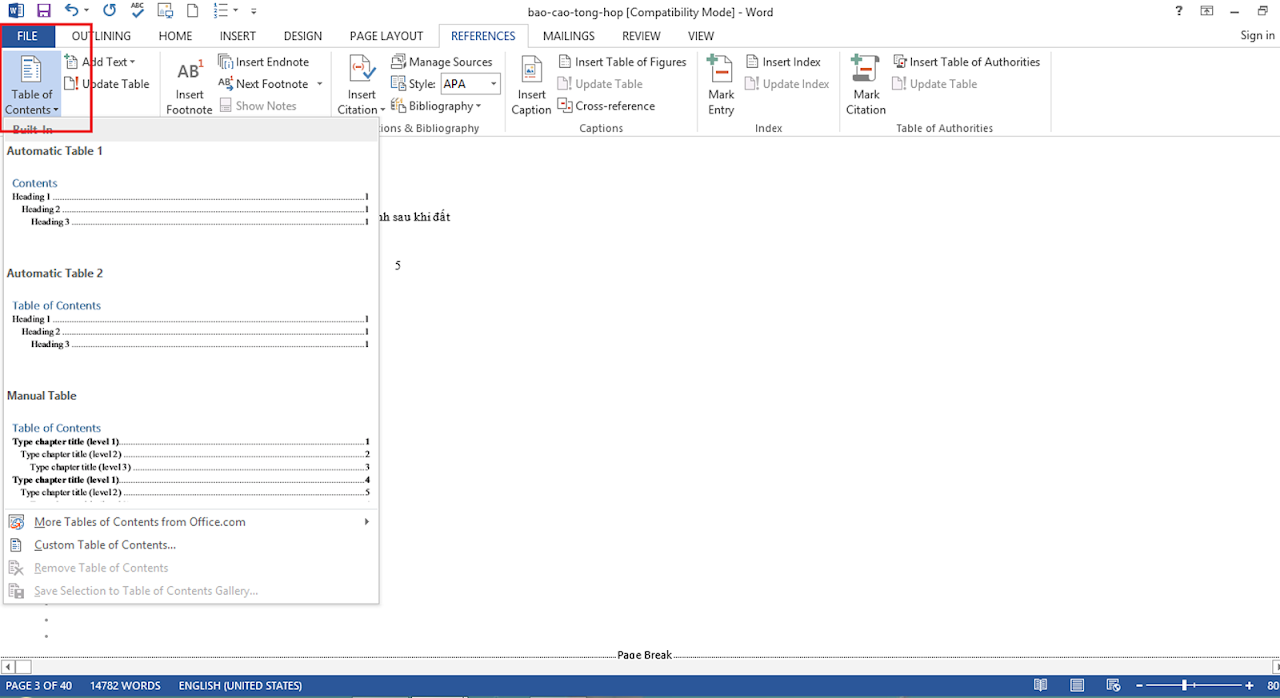Click Update Table in Table of Contents group

107,84
